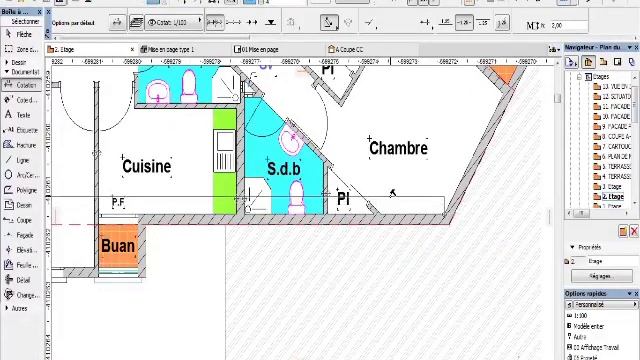Toggle dimension text centered in line option
640x360 pixels.
pyautogui.click(x=464, y=22)
